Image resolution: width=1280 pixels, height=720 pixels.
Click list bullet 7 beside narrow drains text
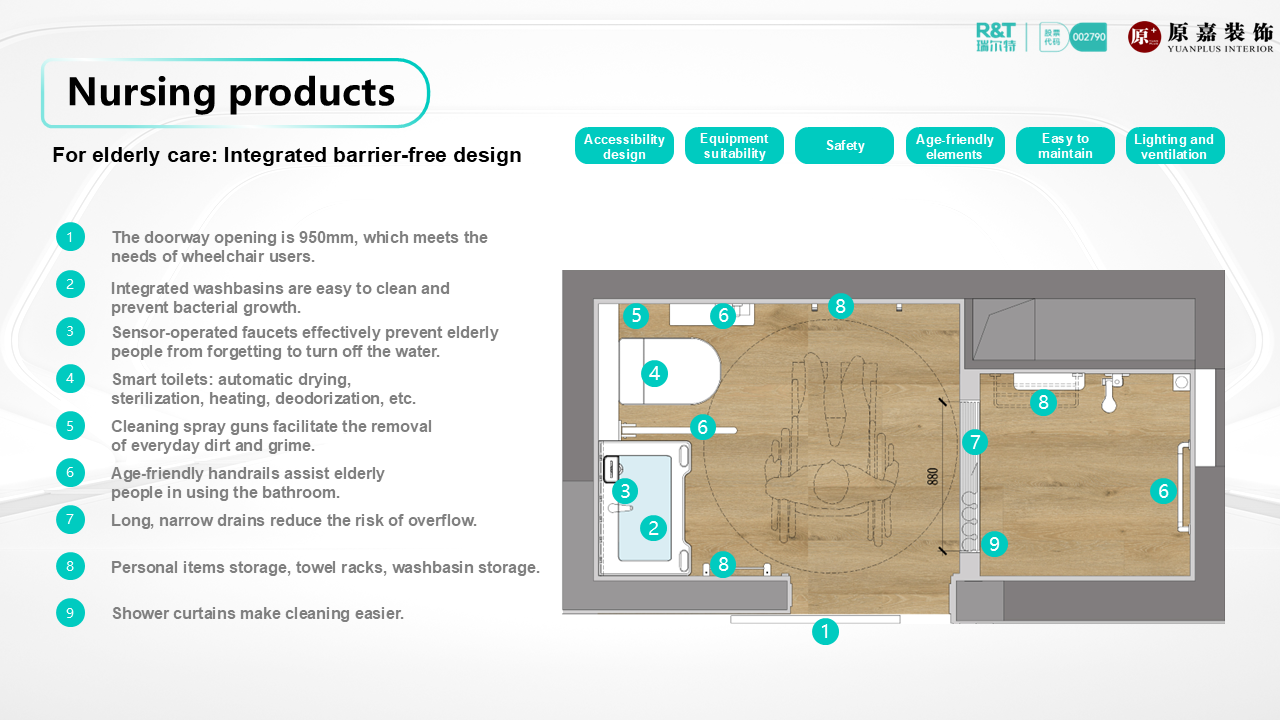70,519
